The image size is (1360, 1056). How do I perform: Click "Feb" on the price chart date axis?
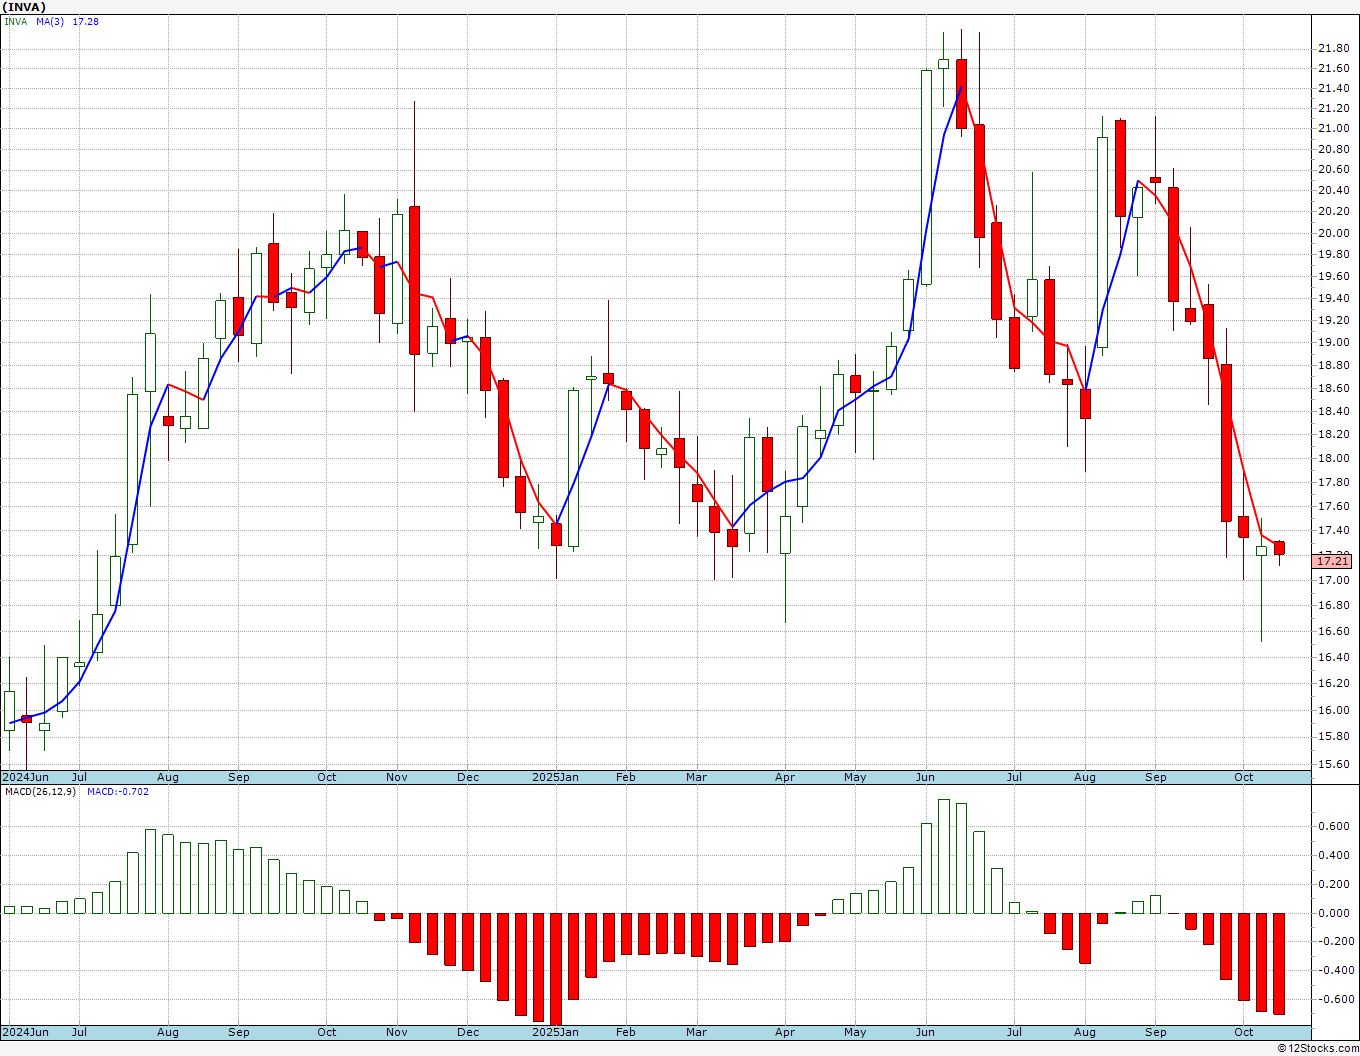click(x=626, y=778)
